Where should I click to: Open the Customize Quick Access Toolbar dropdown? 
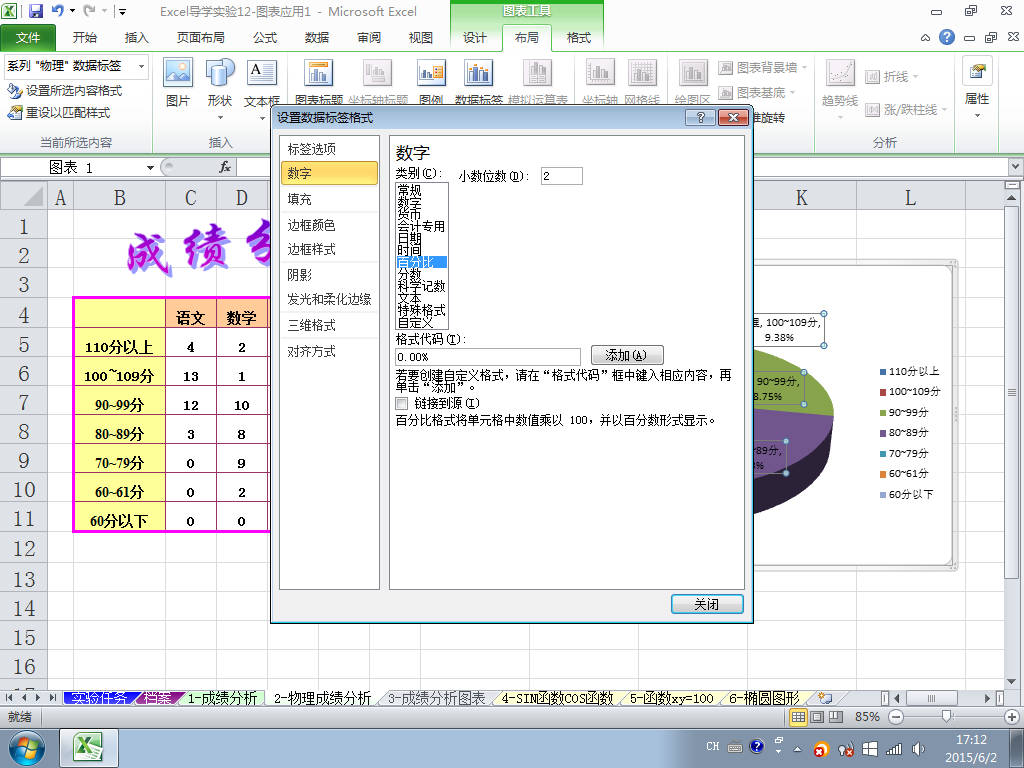tap(122, 11)
